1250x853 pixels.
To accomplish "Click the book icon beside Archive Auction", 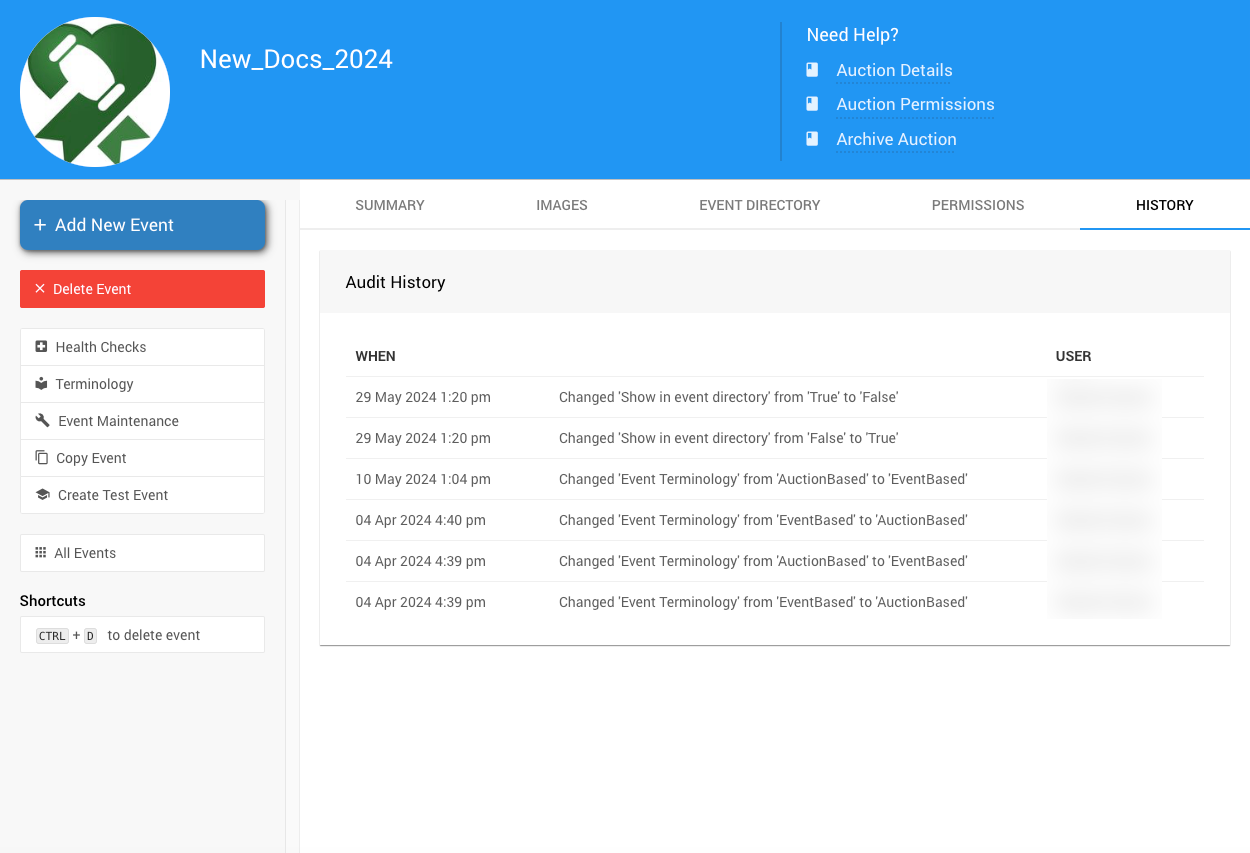I will tap(812, 139).
